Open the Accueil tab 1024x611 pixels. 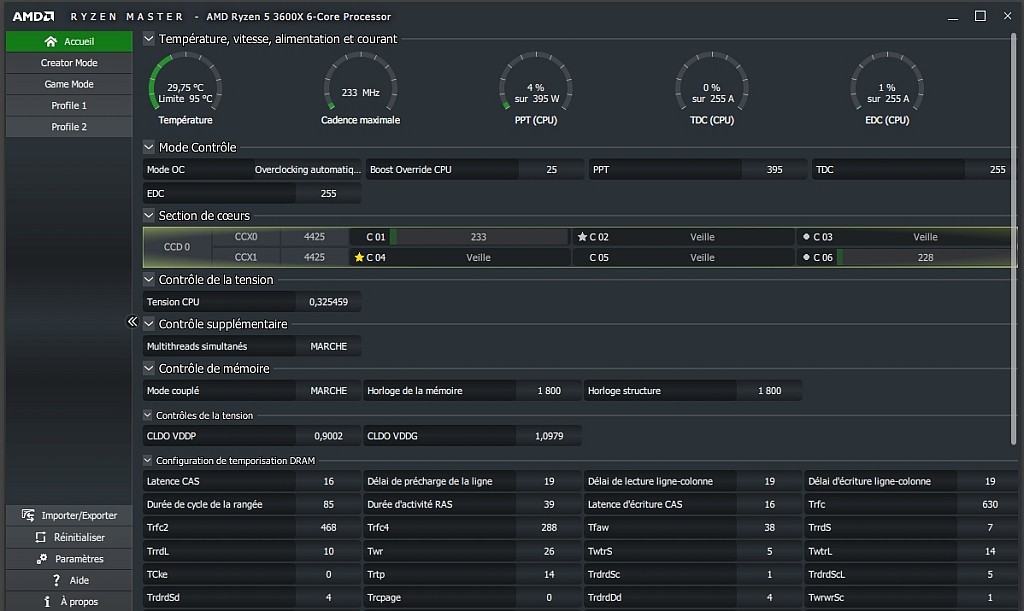(x=69, y=41)
